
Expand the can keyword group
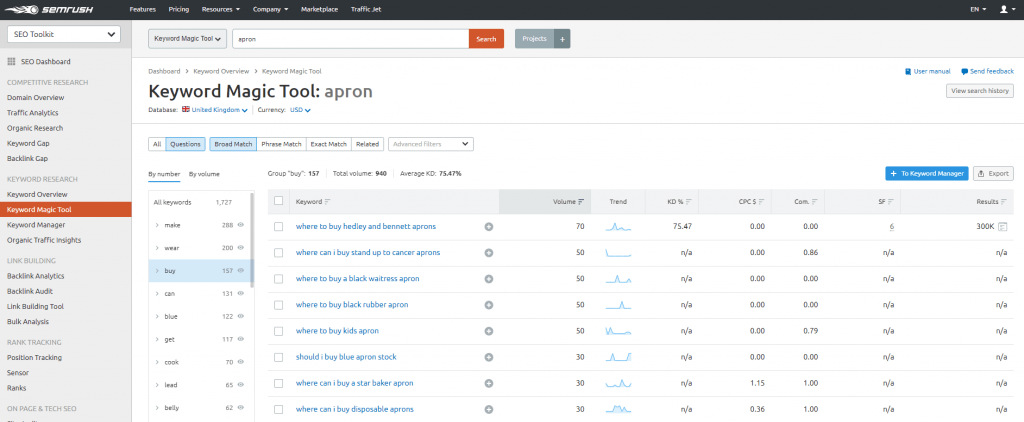(157, 293)
